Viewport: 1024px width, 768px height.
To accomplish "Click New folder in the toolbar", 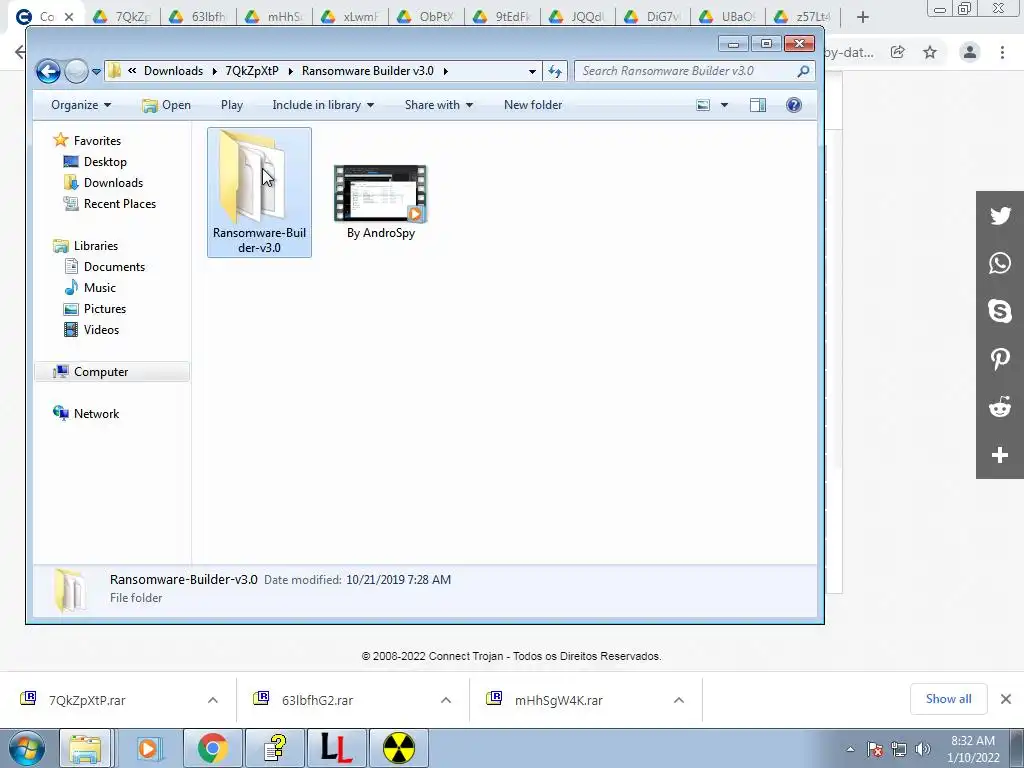I will point(533,104).
